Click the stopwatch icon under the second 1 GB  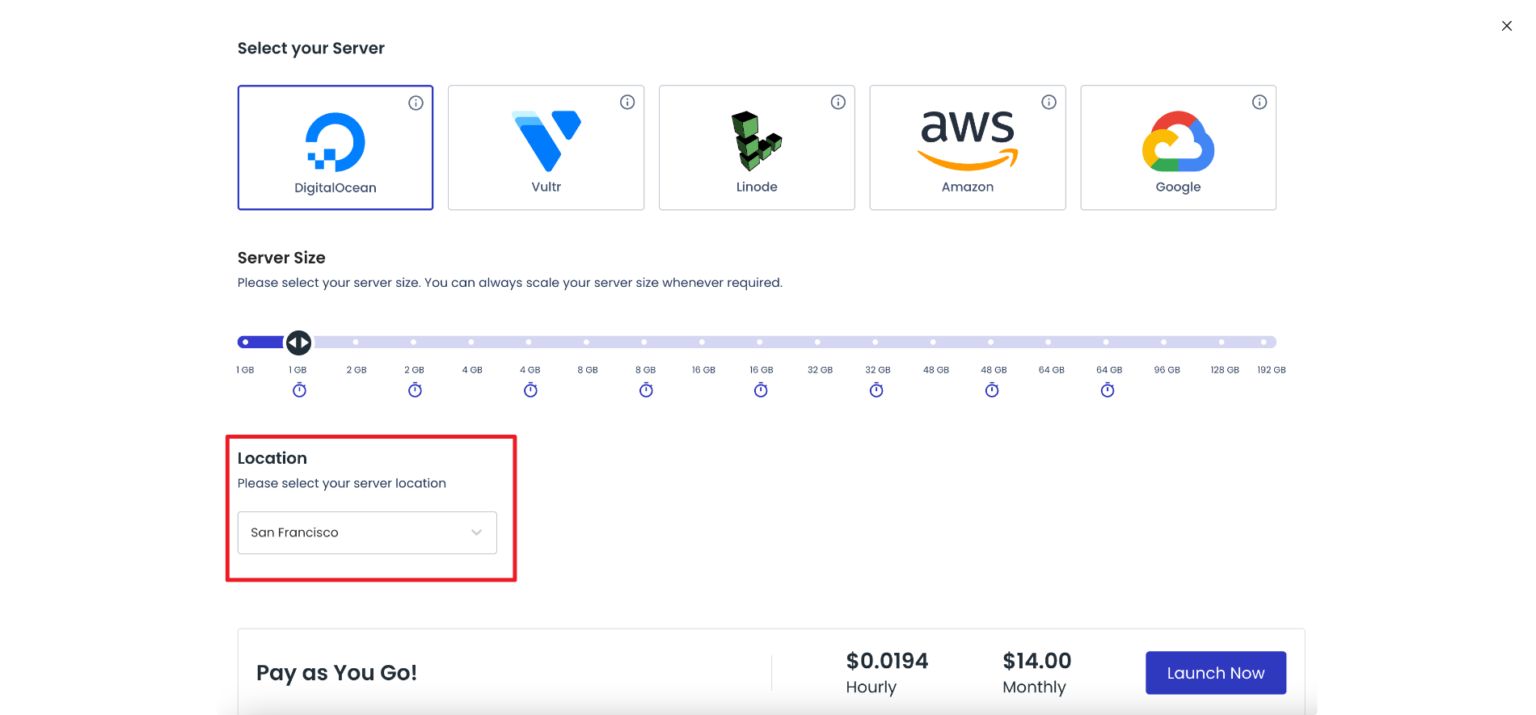tap(299, 390)
